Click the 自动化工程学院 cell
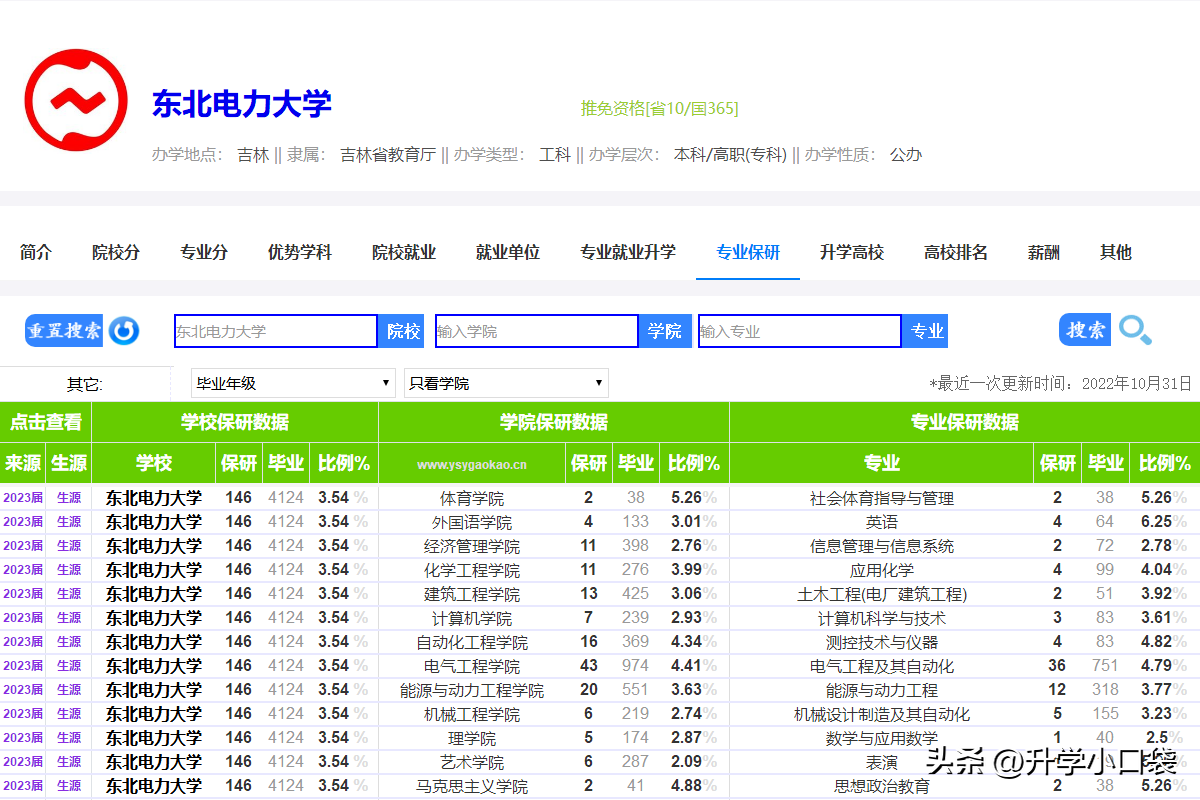The width and height of the screenshot is (1200, 800). (472, 642)
